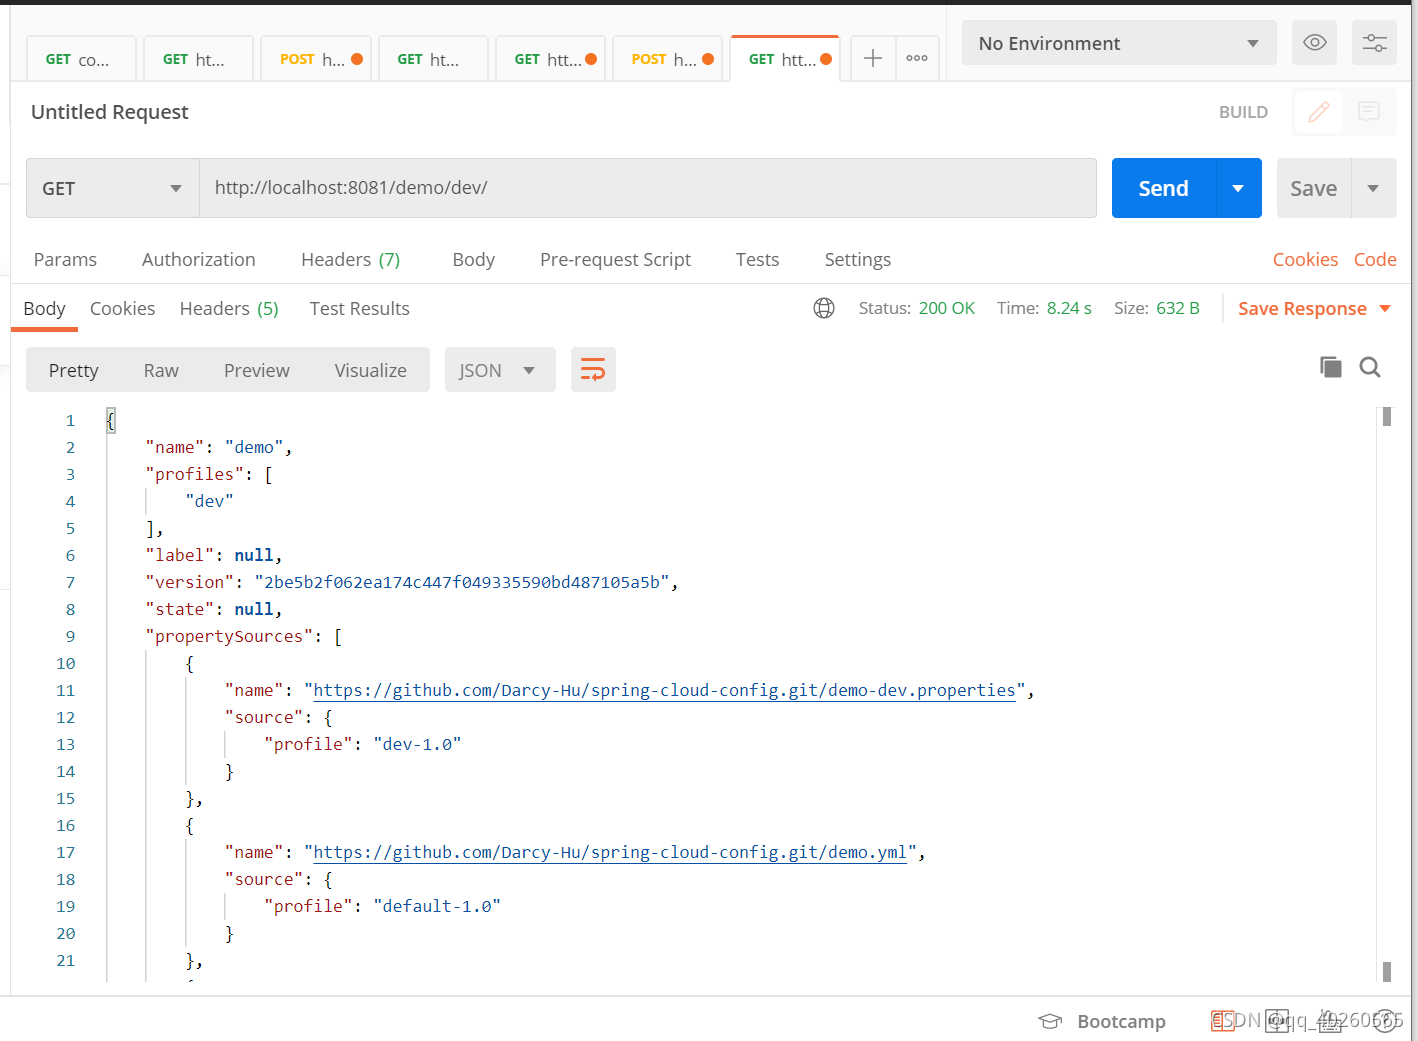Expand the No Environment dropdown
This screenshot has height=1041, width=1418.
tap(1119, 43)
